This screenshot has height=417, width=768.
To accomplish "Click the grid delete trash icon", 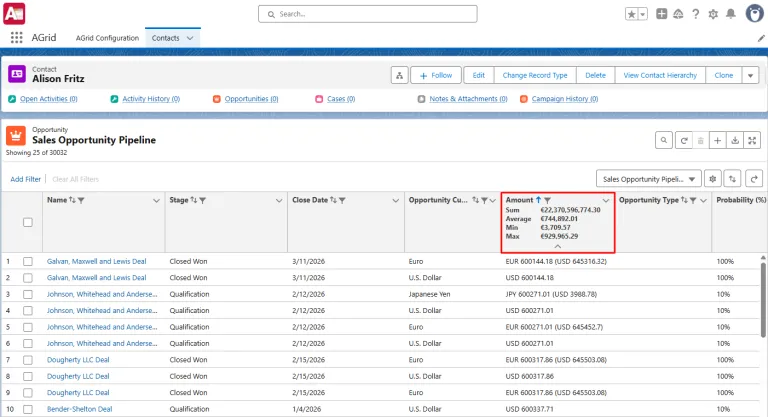I will tap(700, 141).
